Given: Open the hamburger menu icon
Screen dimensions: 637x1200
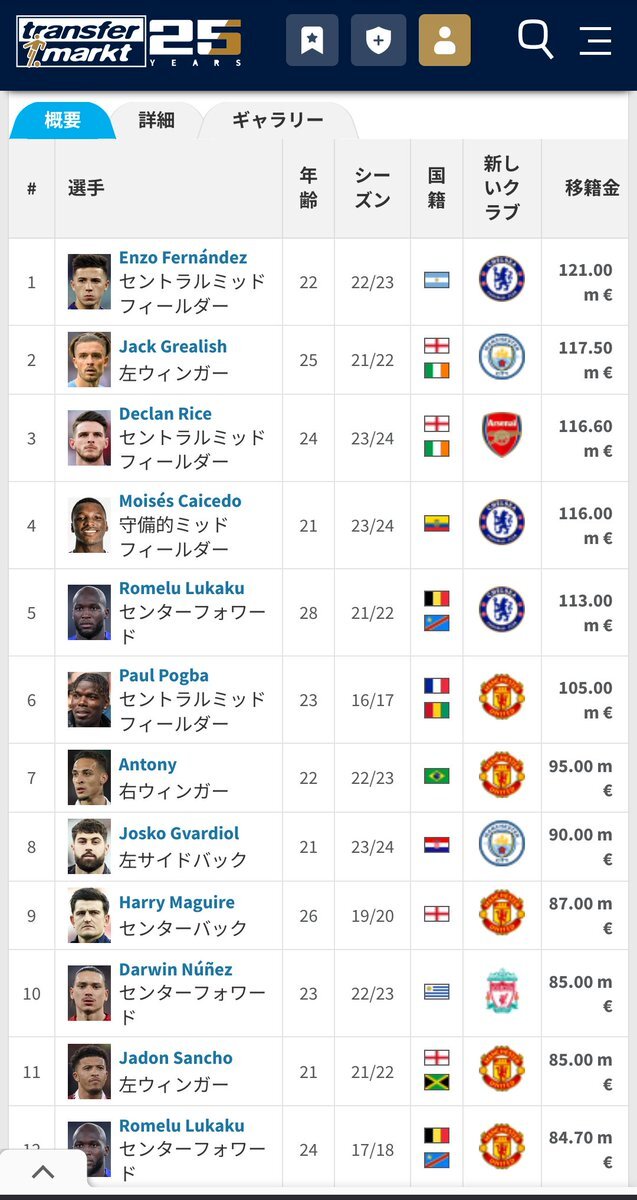Looking at the screenshot, I should coord(595,40).
